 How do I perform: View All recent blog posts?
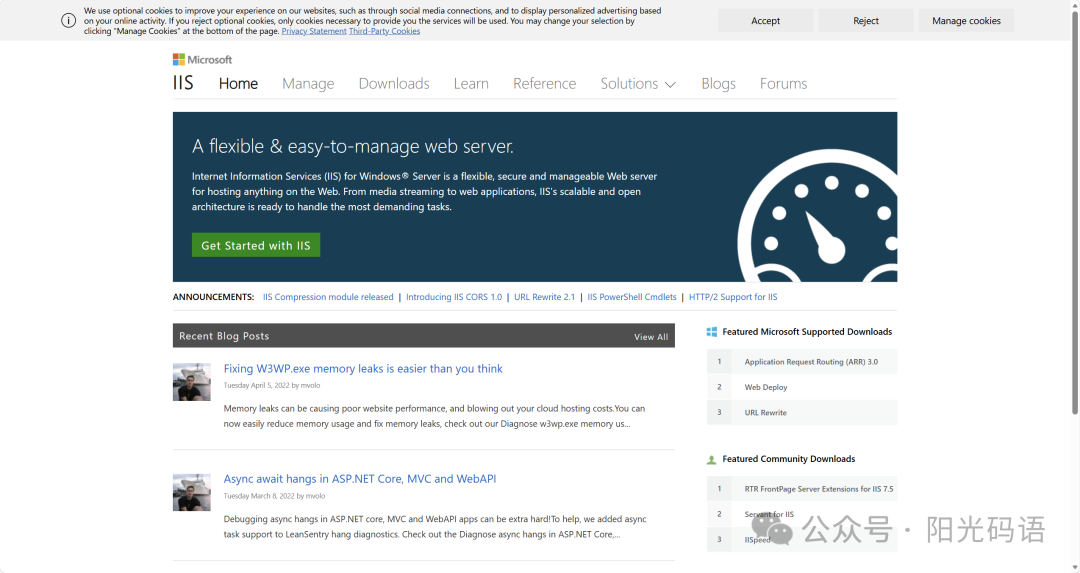[x=651, y=337]
